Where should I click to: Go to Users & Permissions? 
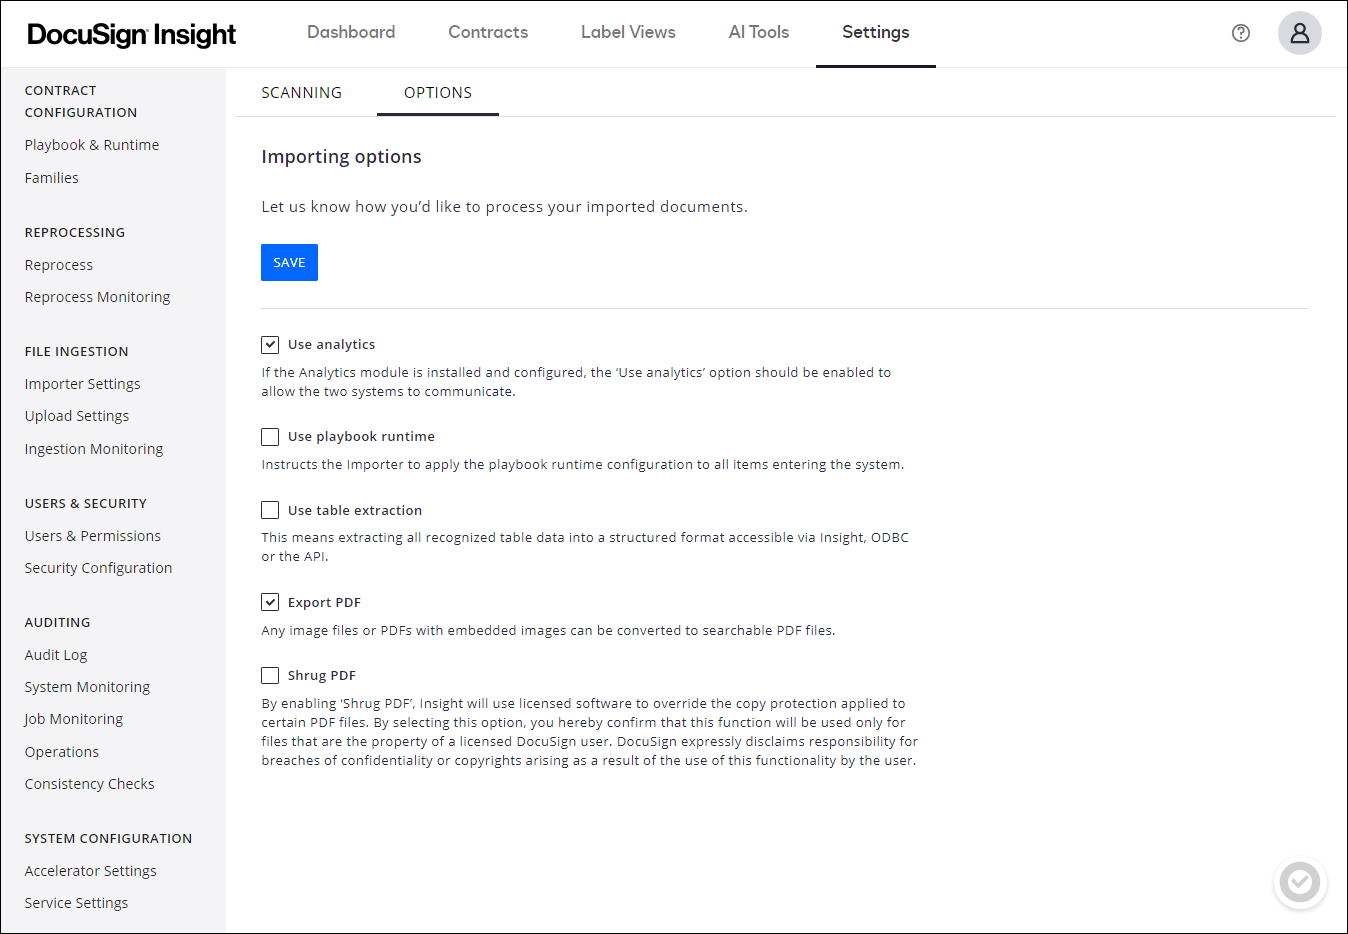coord(92,535)
